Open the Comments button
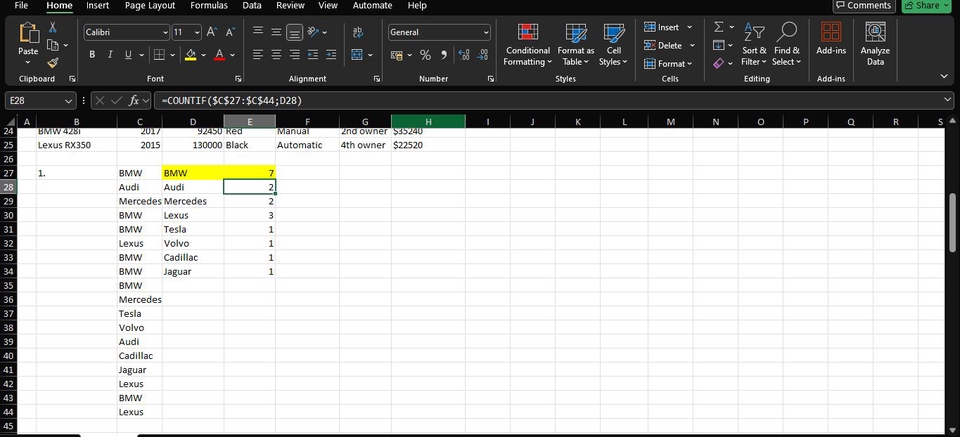 point(864,6)
